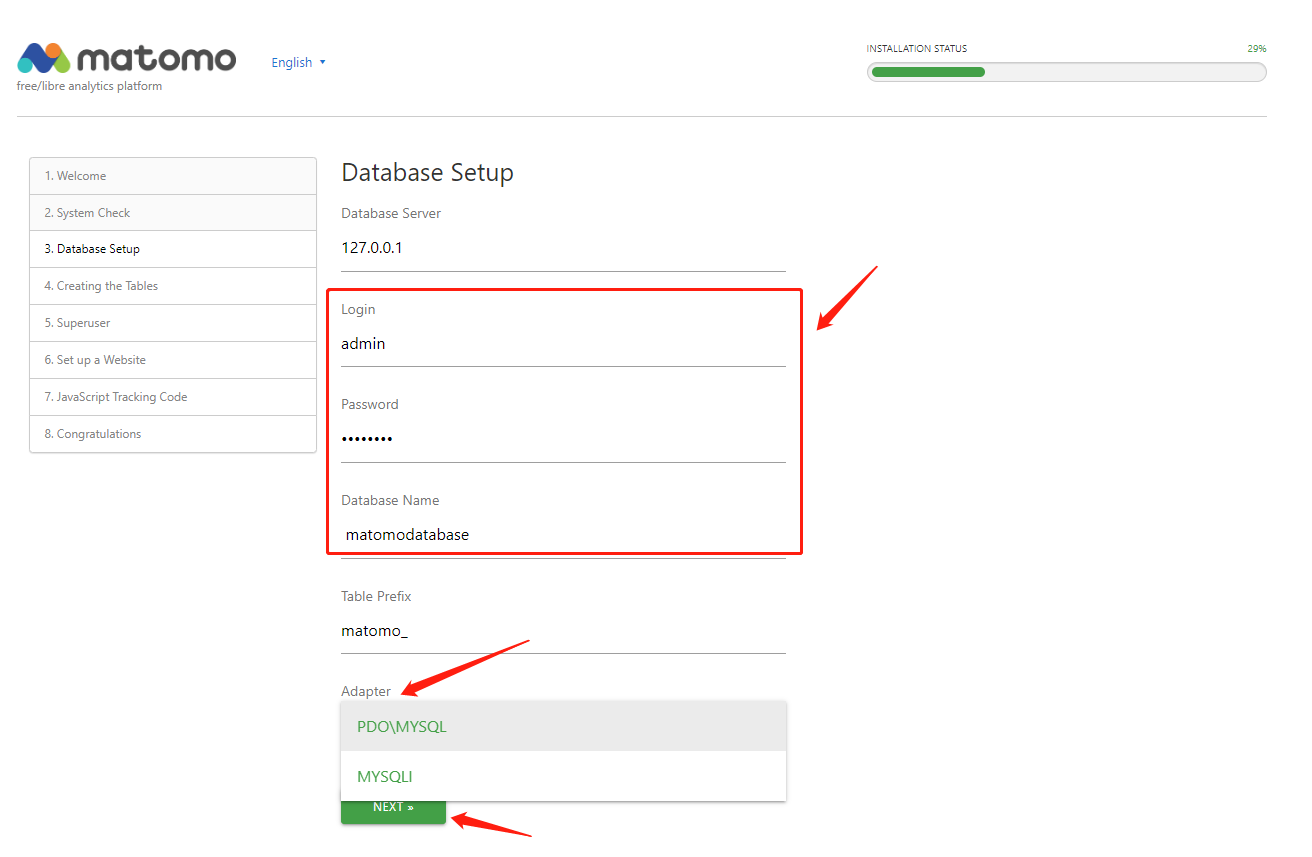Select step 8. Congratulations
This screenshot has height=857, width=1312.
pyautogui.click(x=173, y=434)
